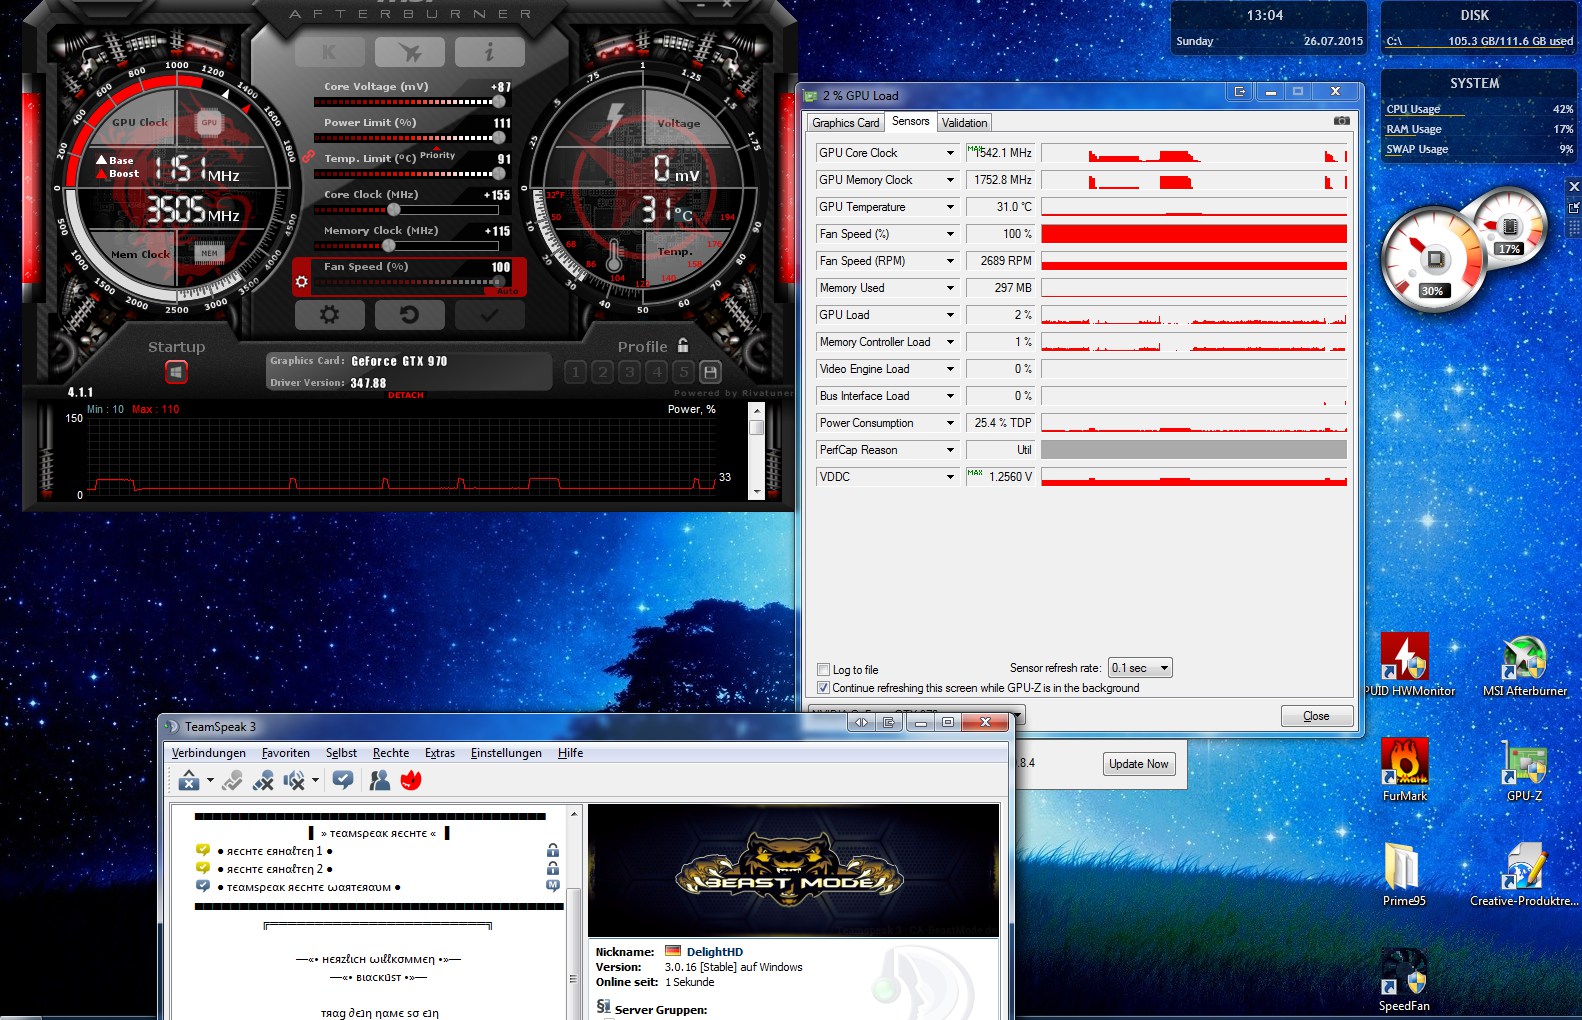
Task: Open contacts icon in TeamSpeak toolbar
Action: (x=380, y=780)
